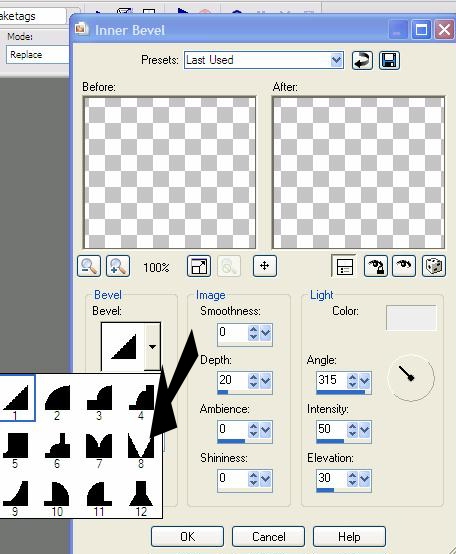Click the proof eye button
Screen dimensions: 456x554
click(x=404, y=266)
